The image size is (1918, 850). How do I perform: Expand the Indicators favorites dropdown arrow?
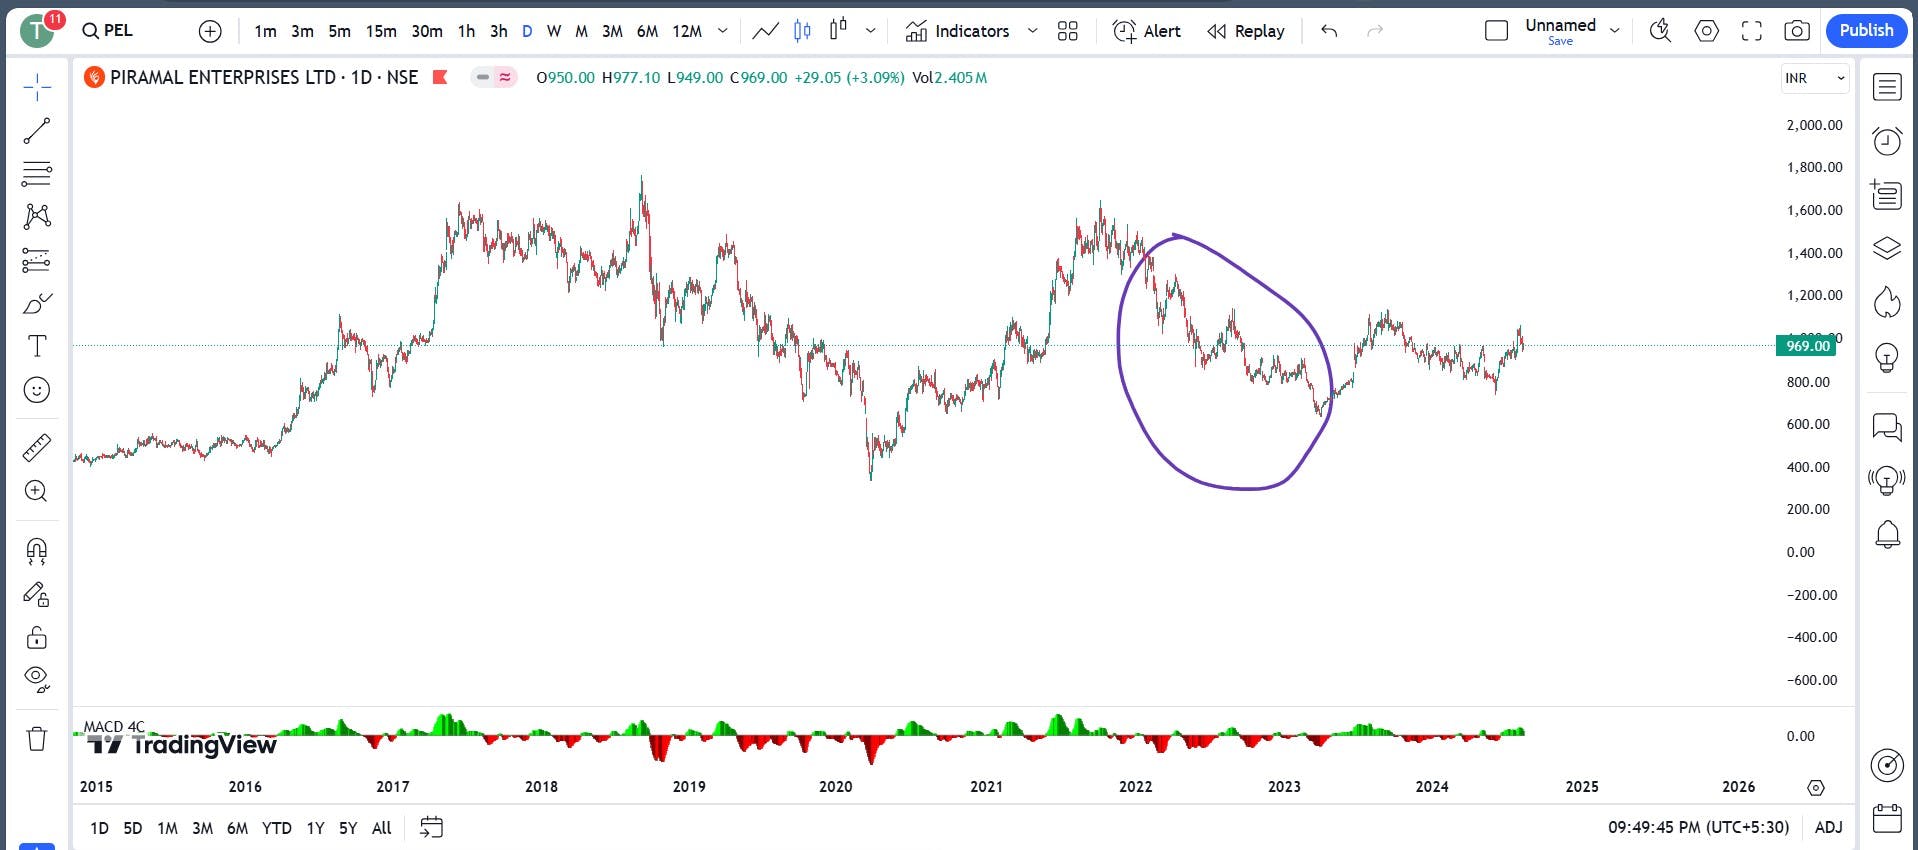coord(1033,31)
